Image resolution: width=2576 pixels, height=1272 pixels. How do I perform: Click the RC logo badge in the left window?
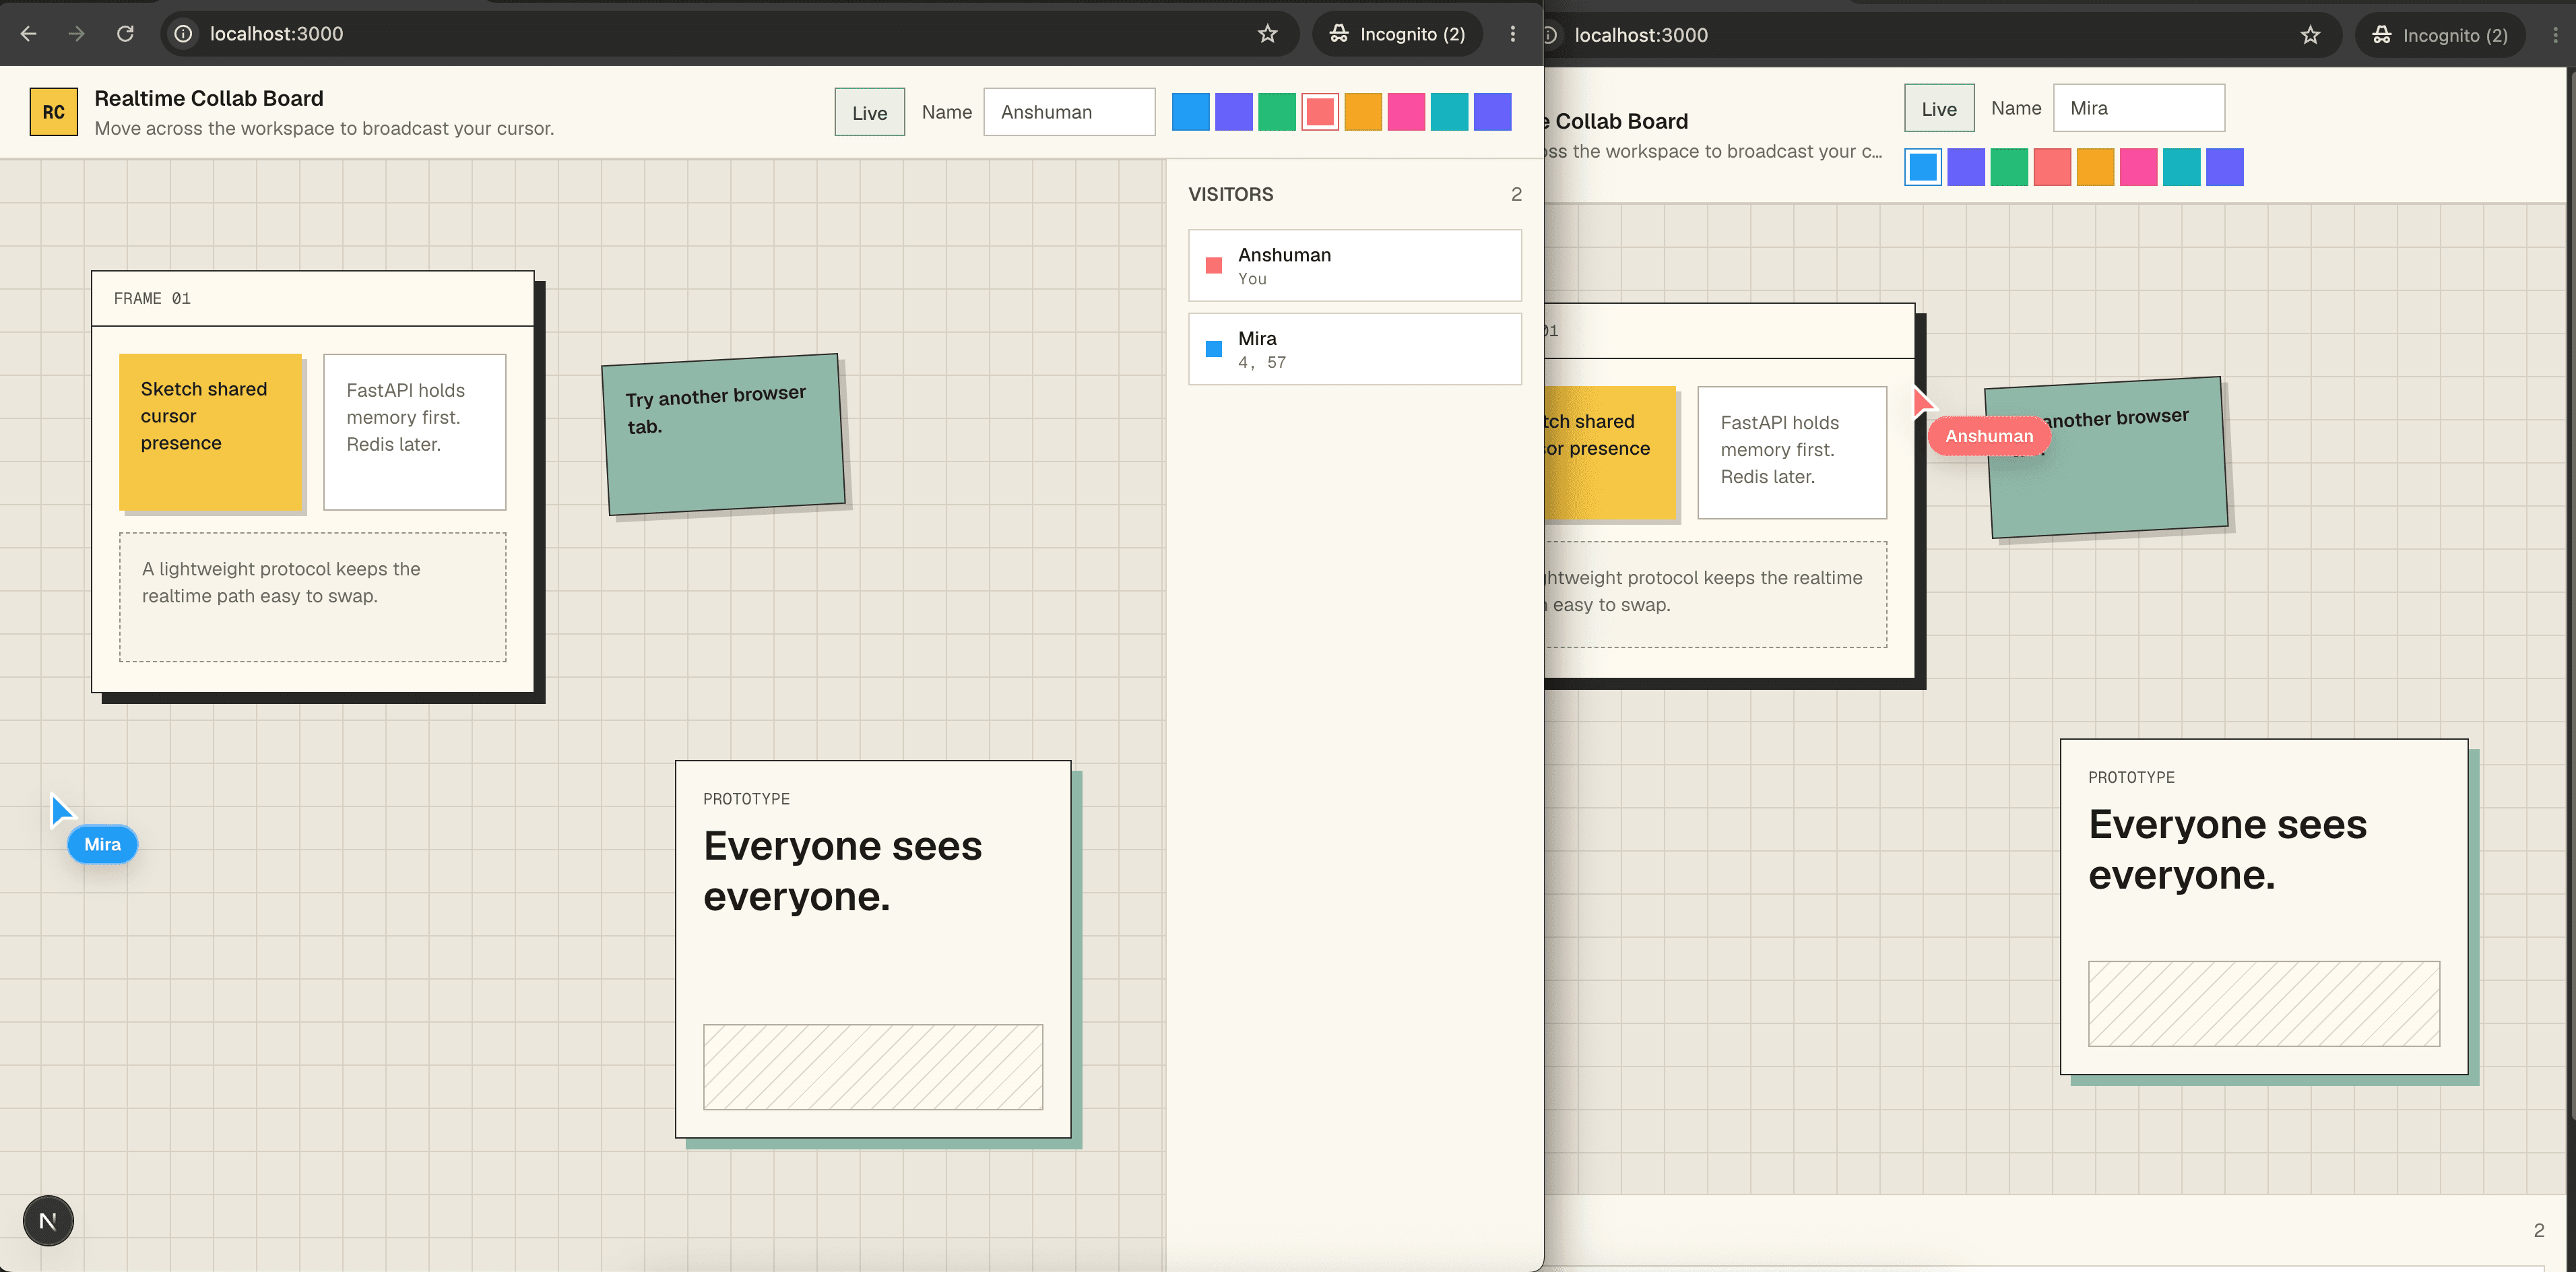(54, 112)
